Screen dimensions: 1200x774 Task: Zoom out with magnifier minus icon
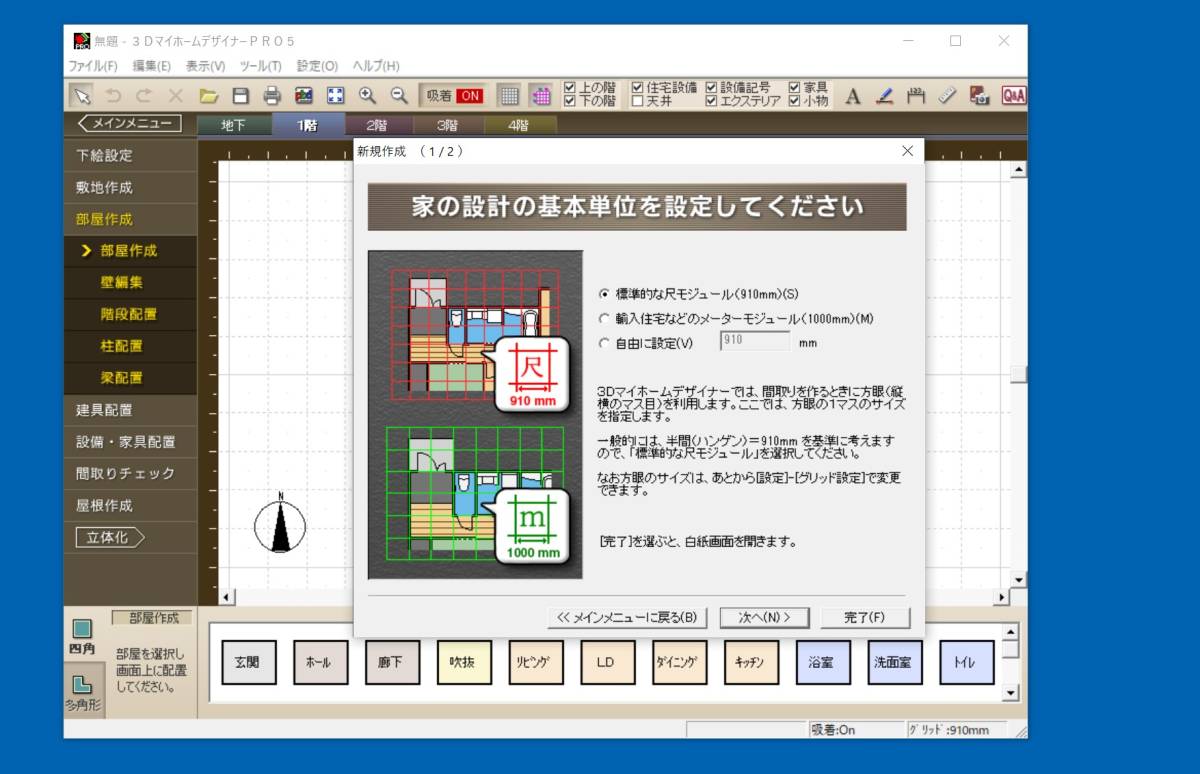coord(399,96)
